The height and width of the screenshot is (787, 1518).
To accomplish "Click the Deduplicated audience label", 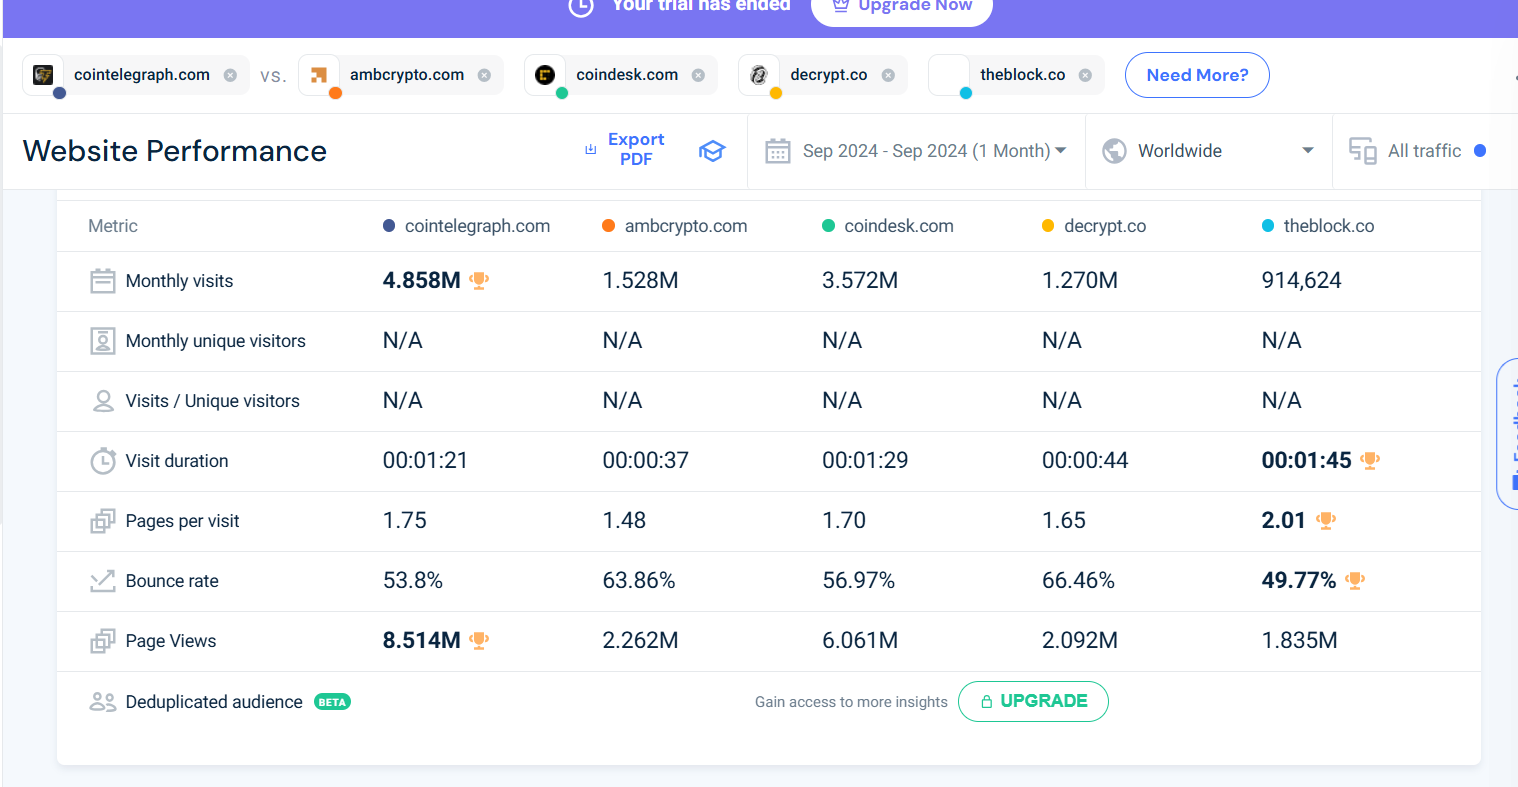I will (214, 702).
